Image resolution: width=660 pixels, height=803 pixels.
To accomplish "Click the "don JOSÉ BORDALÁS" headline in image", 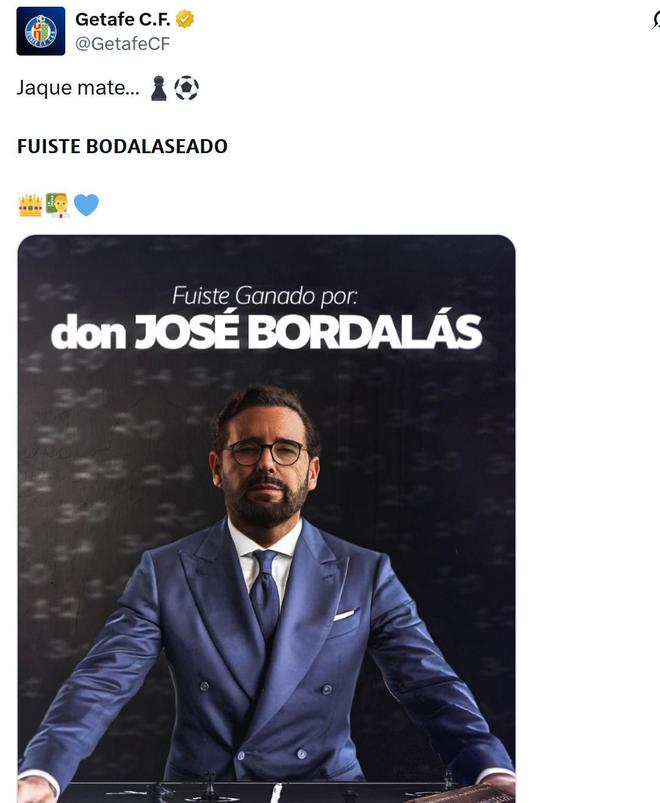I will (266, 333).
